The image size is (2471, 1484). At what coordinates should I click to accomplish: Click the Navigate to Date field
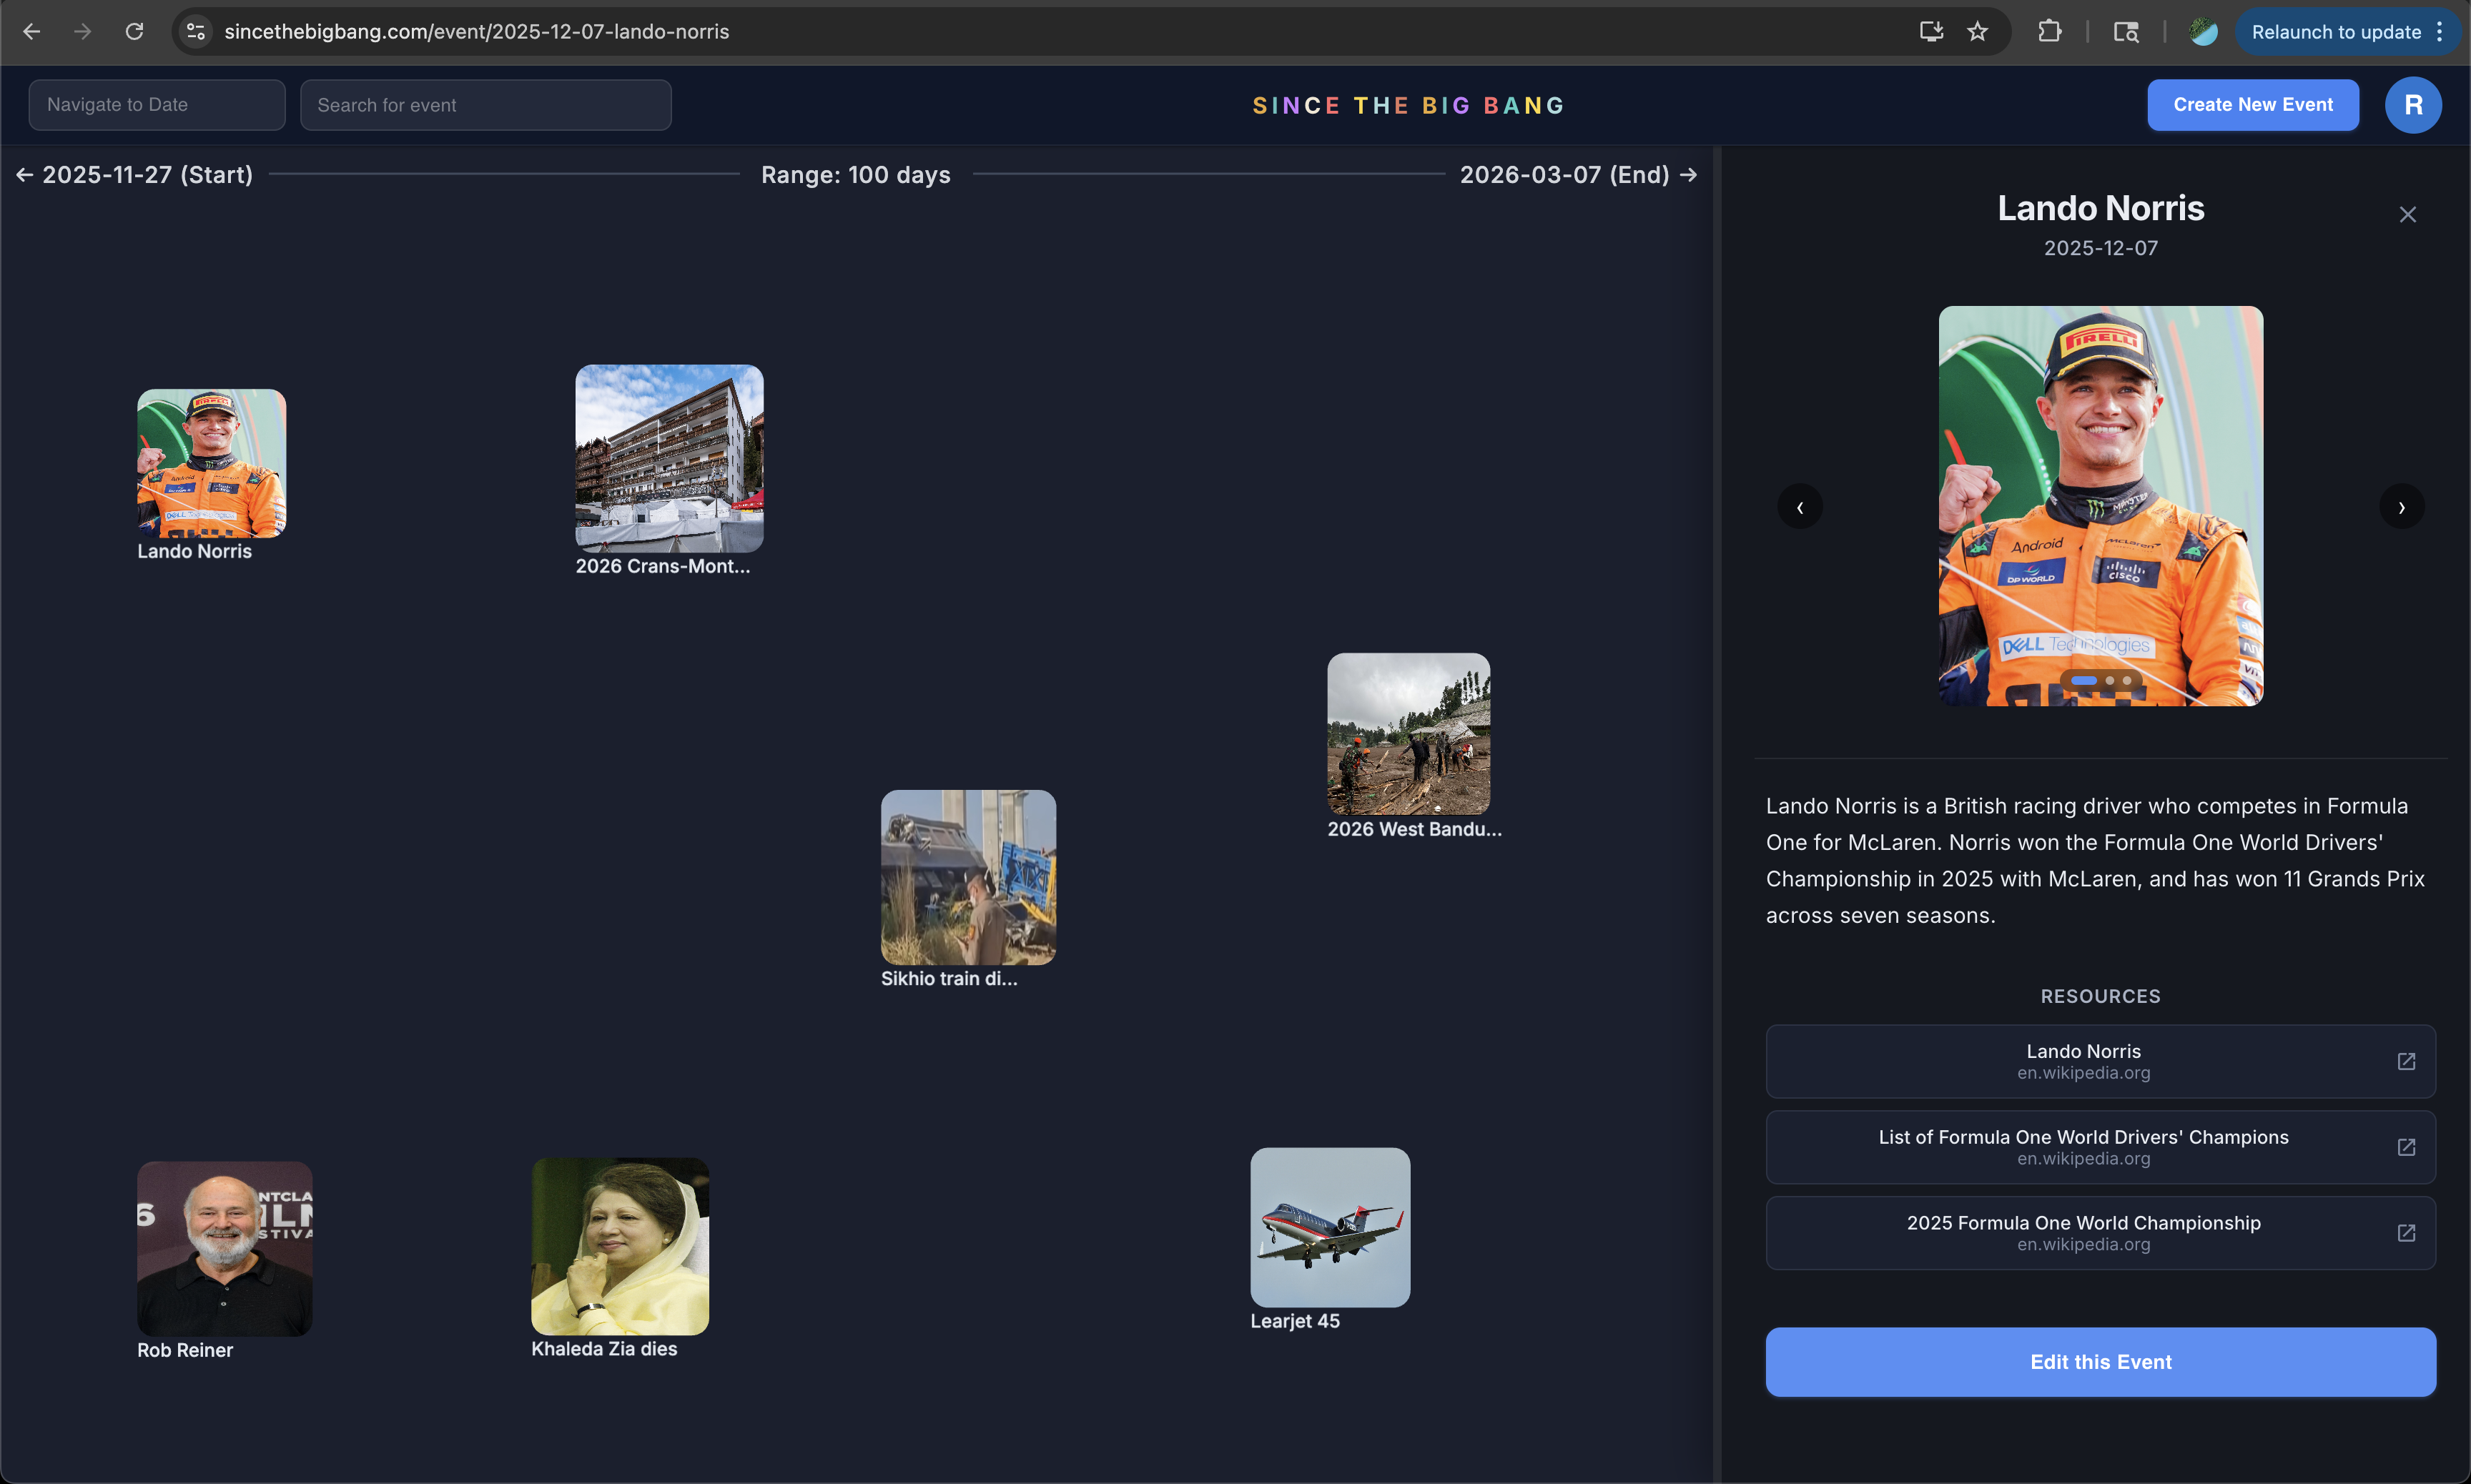coord(157,105)
